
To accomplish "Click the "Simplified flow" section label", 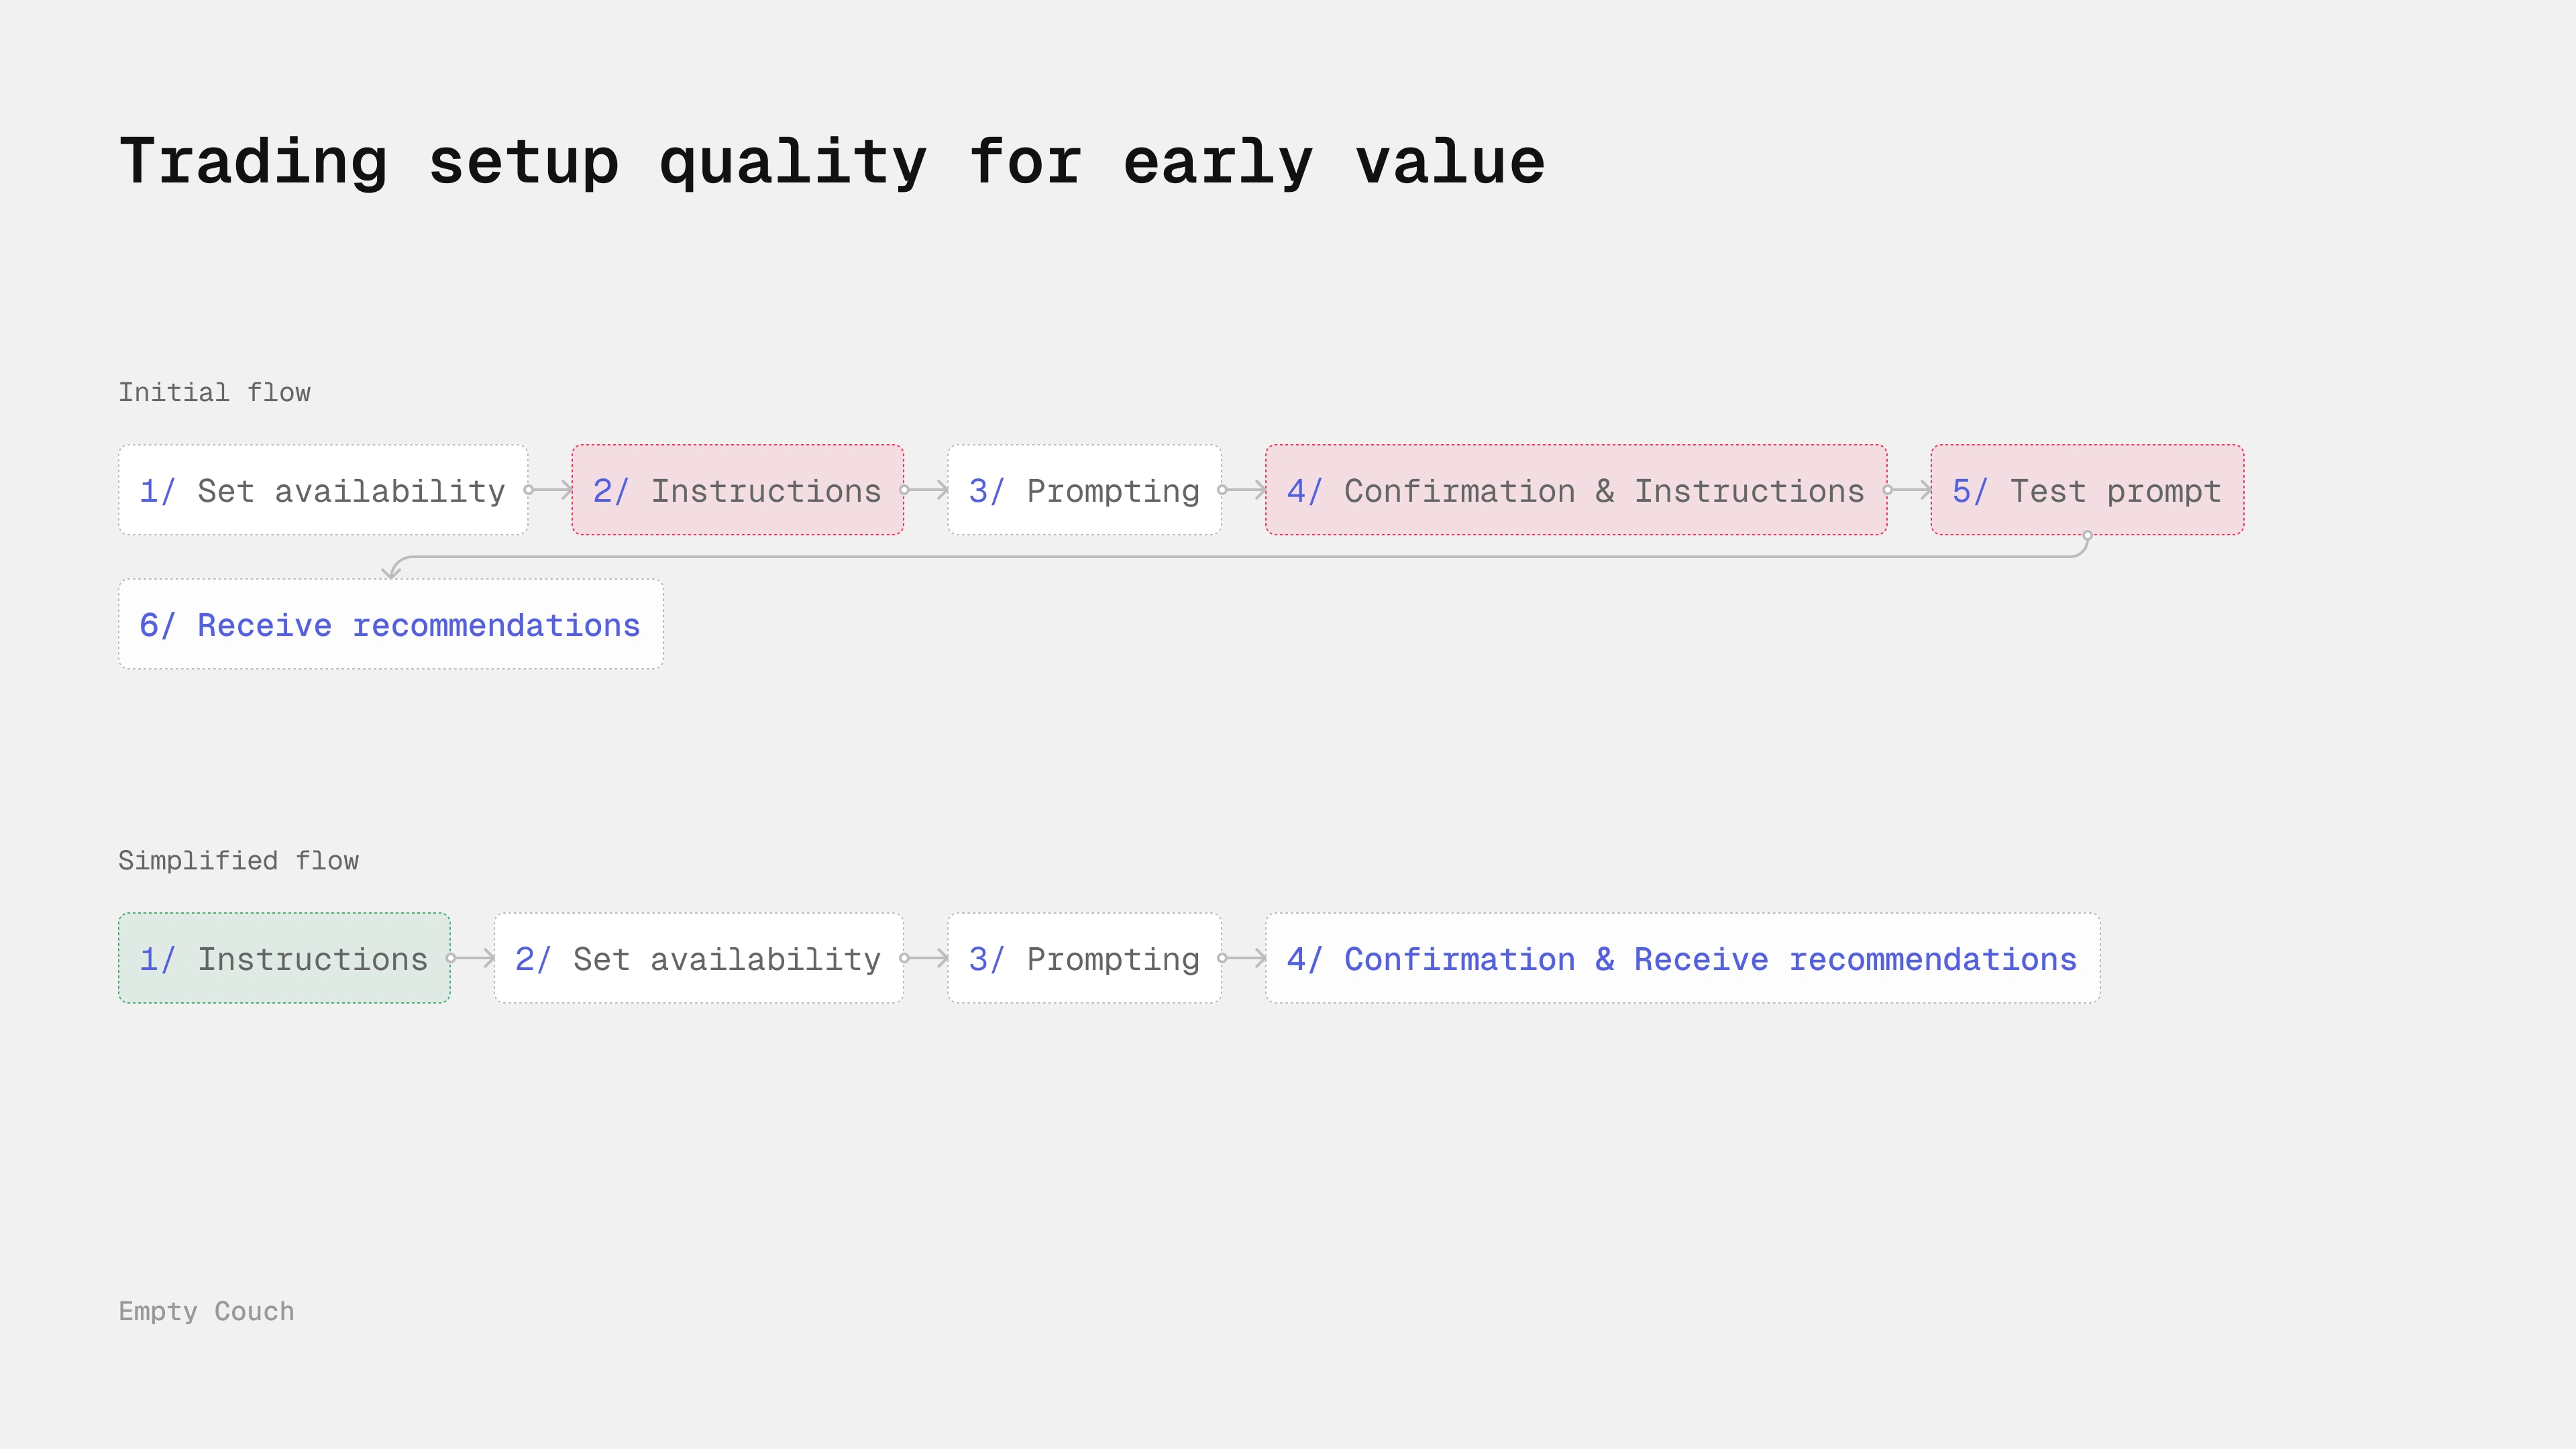I will pyautogui.click(x=238, y=860).
